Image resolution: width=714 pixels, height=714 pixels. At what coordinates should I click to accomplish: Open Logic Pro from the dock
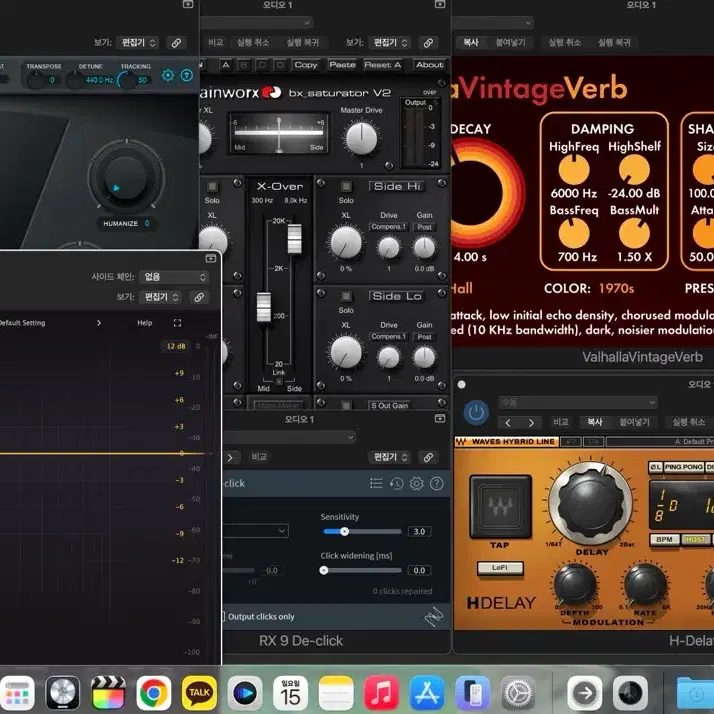click(63, 693)
